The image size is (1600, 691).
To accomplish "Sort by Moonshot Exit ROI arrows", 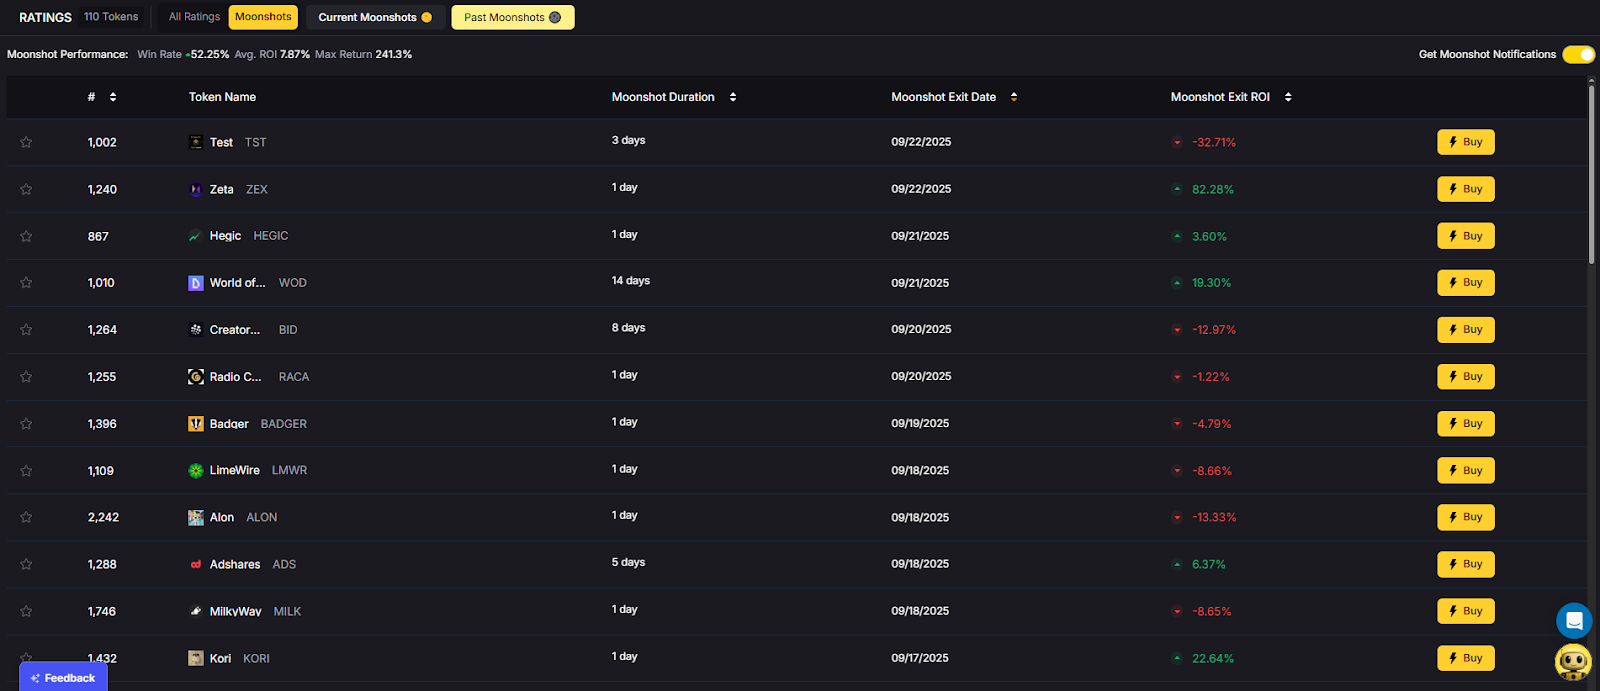I will pyautogui.click(x=1288, y=97).
